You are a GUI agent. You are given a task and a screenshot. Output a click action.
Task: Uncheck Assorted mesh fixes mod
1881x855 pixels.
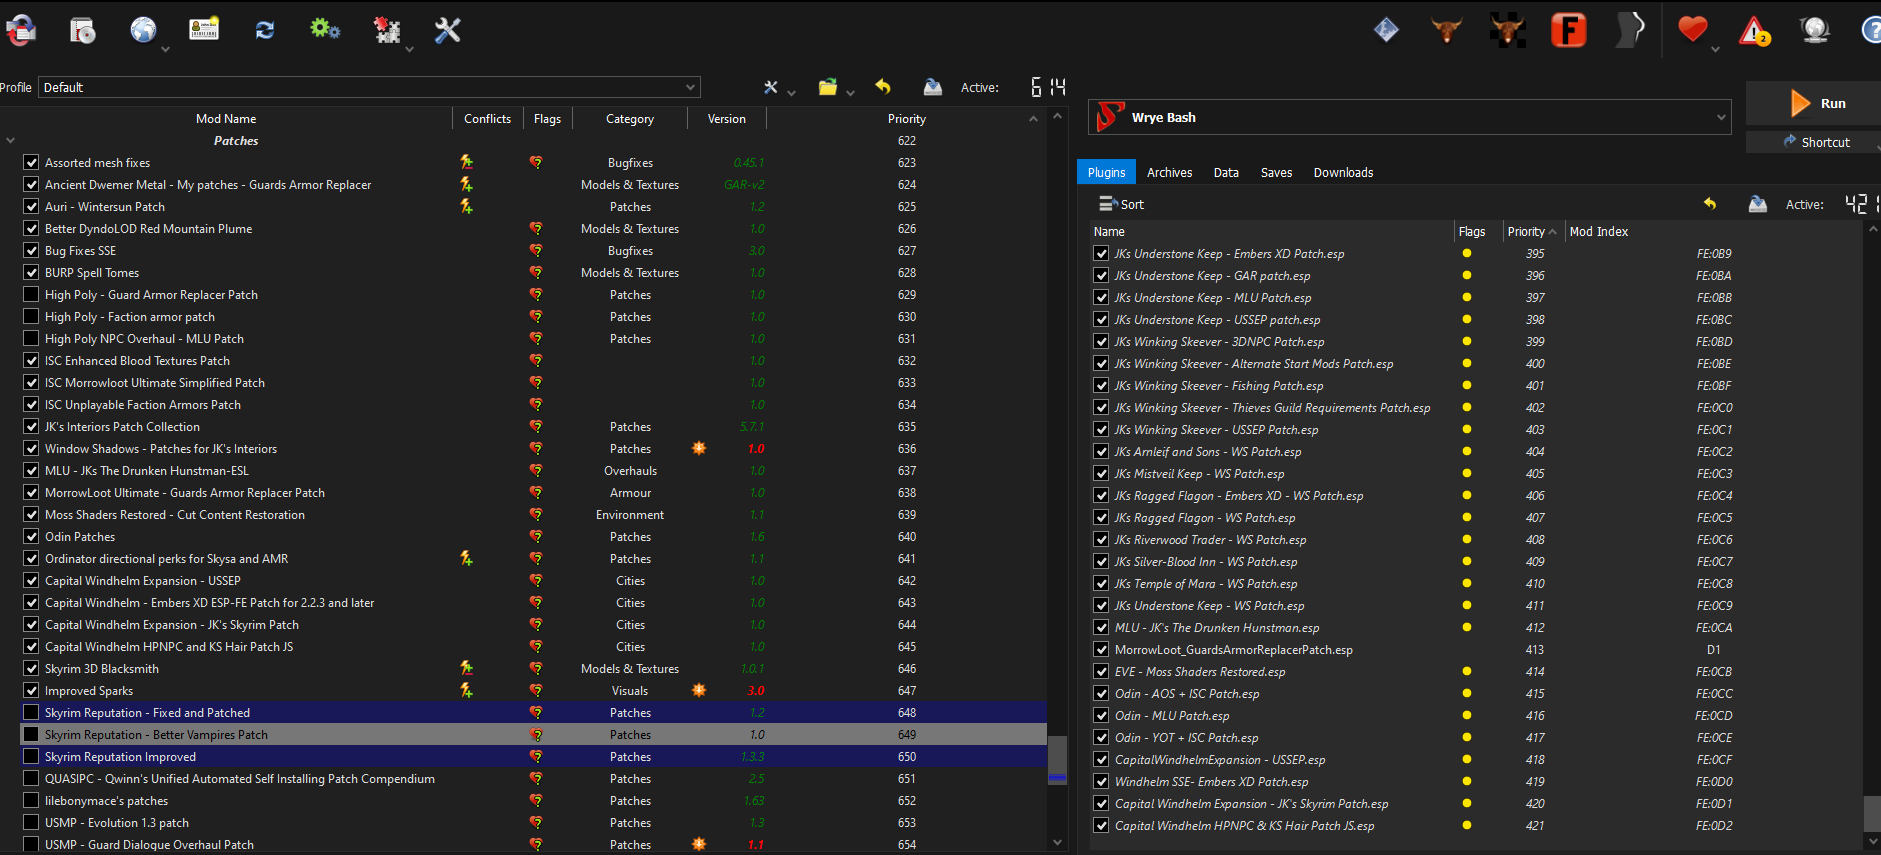(x=31, y=162)
